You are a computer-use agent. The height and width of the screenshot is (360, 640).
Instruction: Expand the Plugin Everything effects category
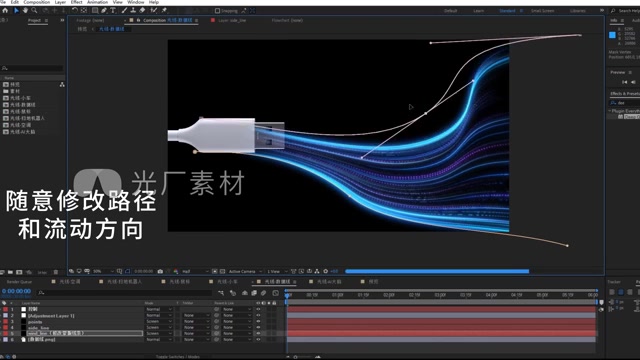(x=610, y=111)
